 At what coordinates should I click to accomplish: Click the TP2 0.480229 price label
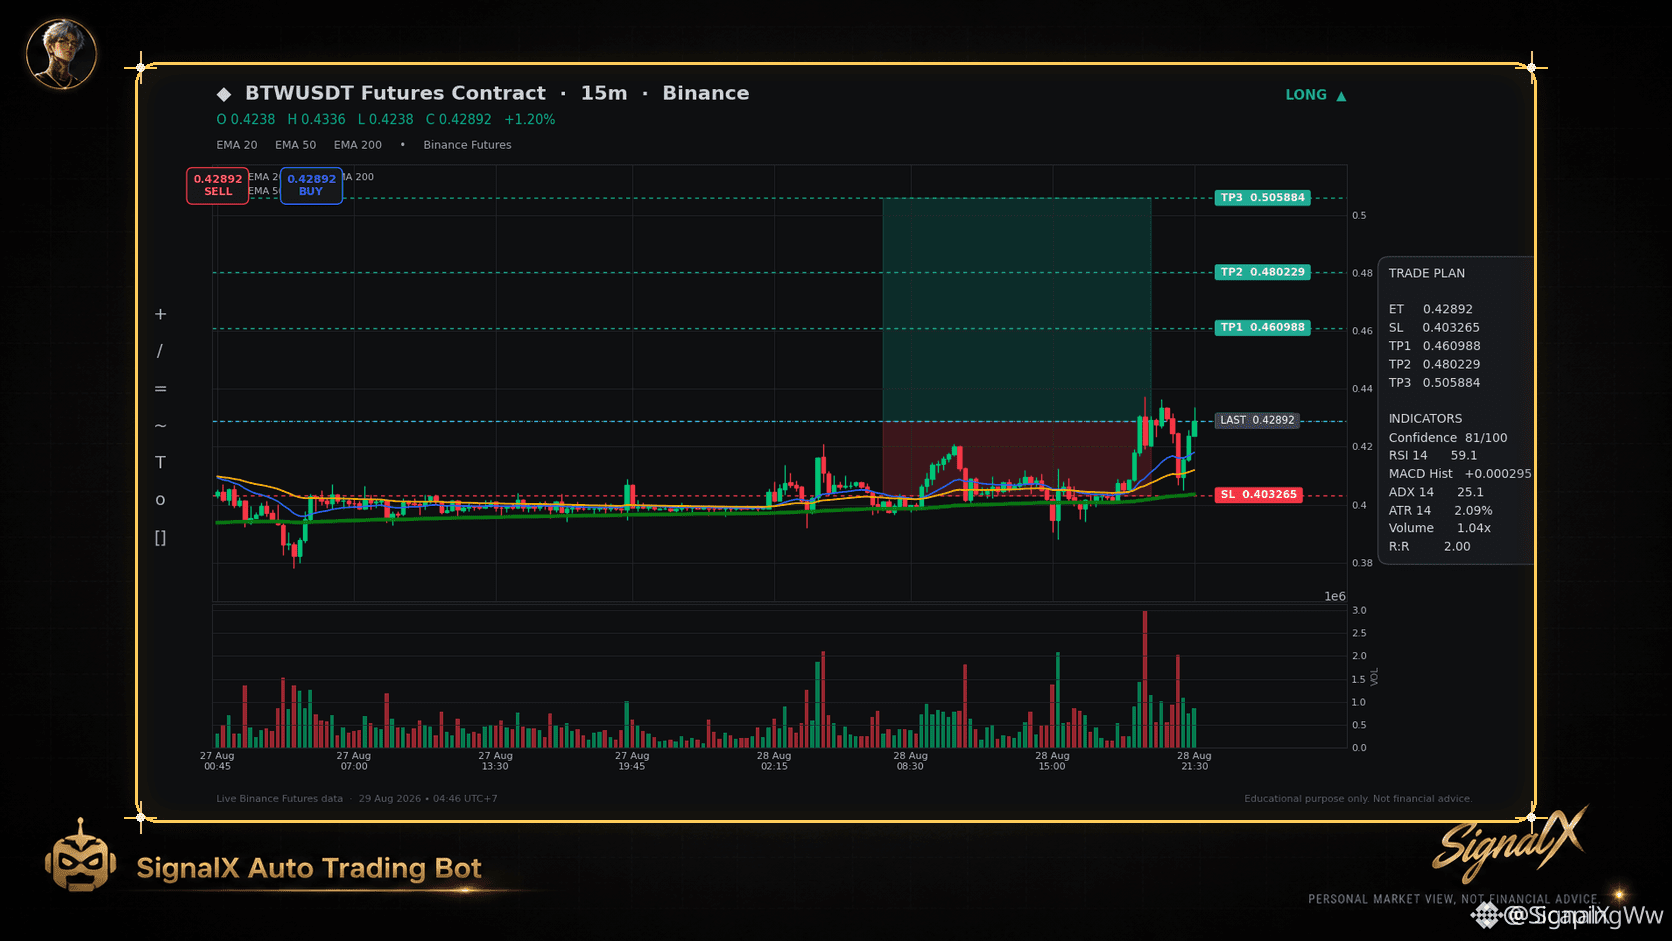(1262, 272)
